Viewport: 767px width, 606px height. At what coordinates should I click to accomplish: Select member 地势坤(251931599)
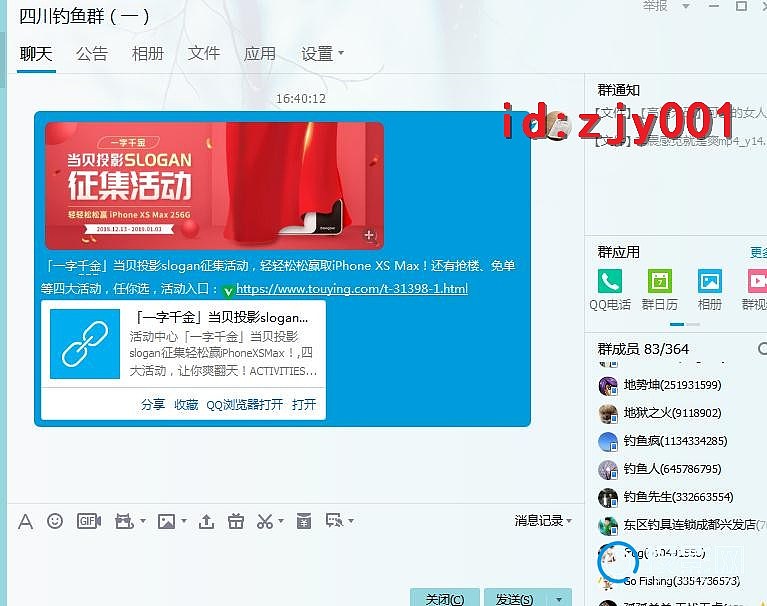click(672, 385)
